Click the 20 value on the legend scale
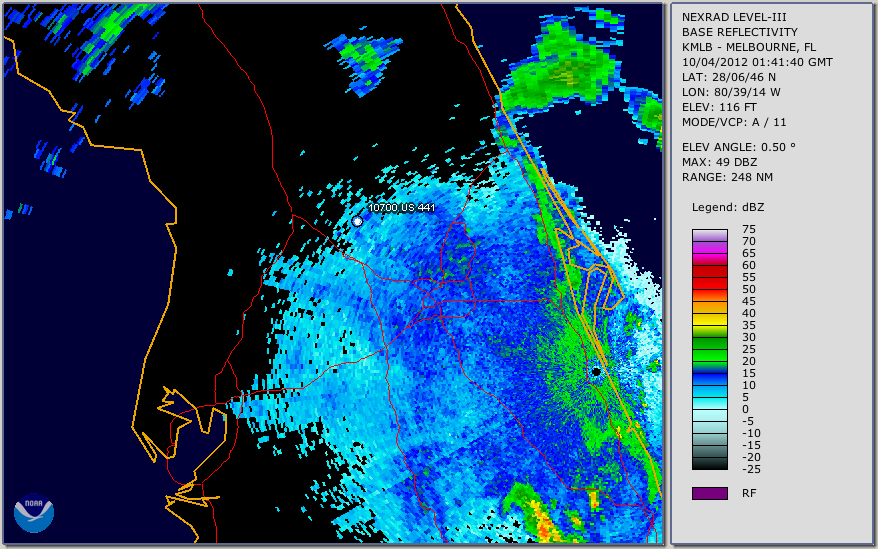This screenshot has width=878, height=549. click(749, 361)
